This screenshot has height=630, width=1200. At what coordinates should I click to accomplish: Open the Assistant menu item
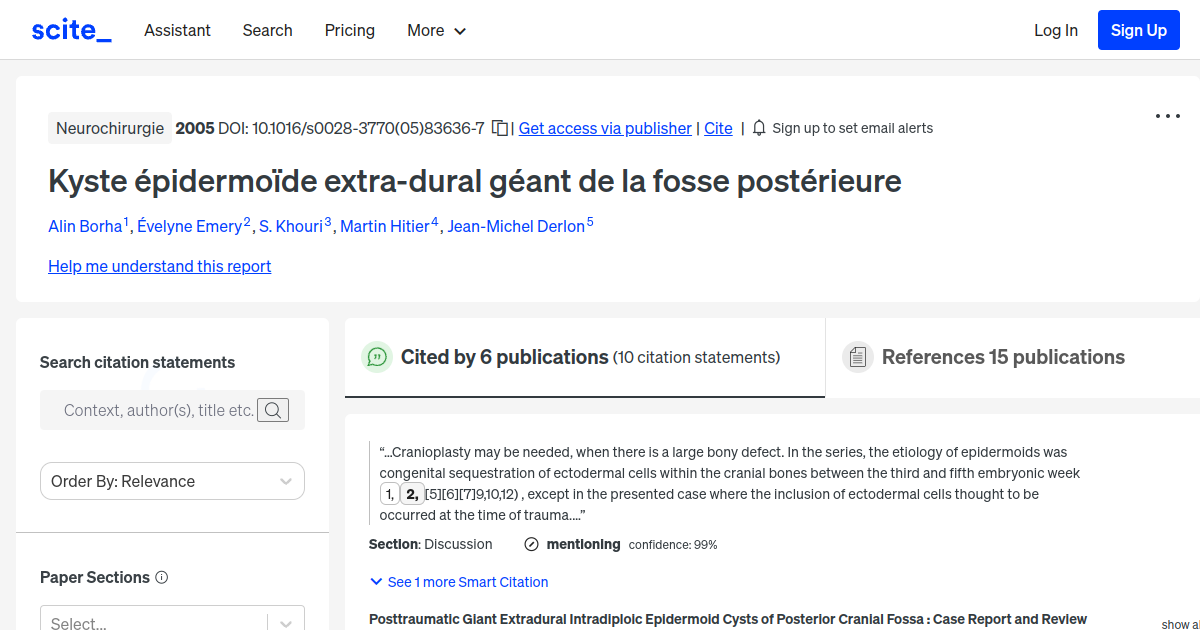tap(177, 31)
